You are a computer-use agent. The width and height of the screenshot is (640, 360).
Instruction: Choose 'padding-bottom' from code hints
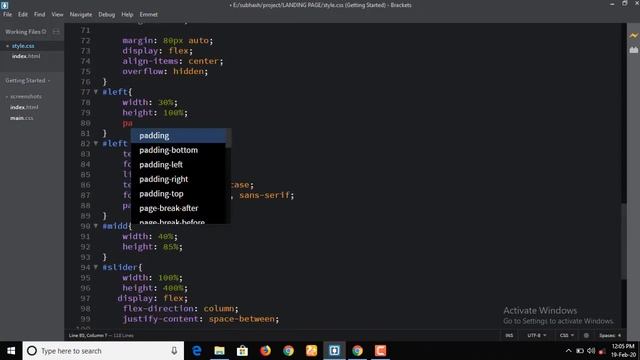tap(178, 150)
